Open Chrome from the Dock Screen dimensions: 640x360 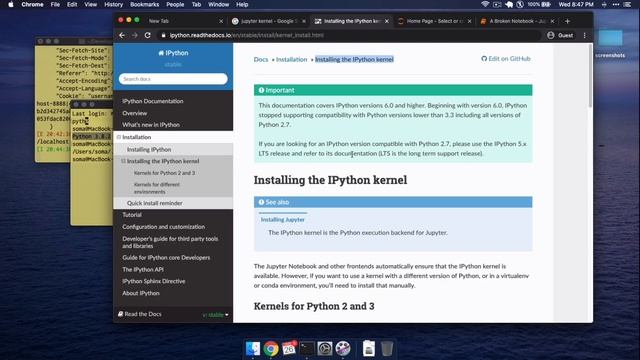point(271,349)
